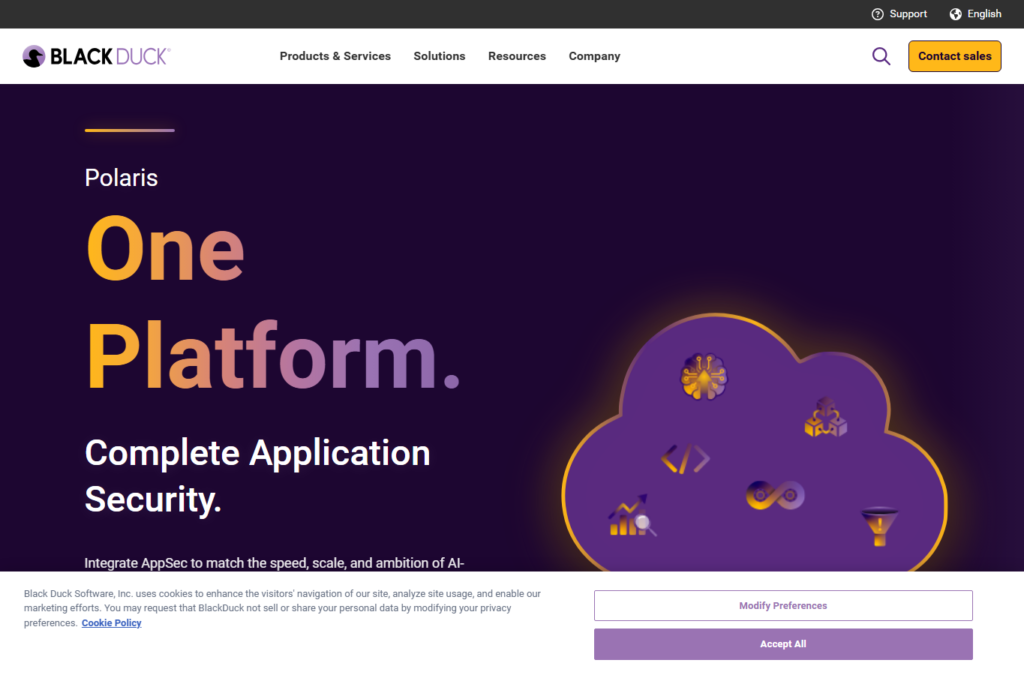The width and height of the screenshot is (1024, 675).
Task: Click the Black Duck logo
Action: point(97,56)
